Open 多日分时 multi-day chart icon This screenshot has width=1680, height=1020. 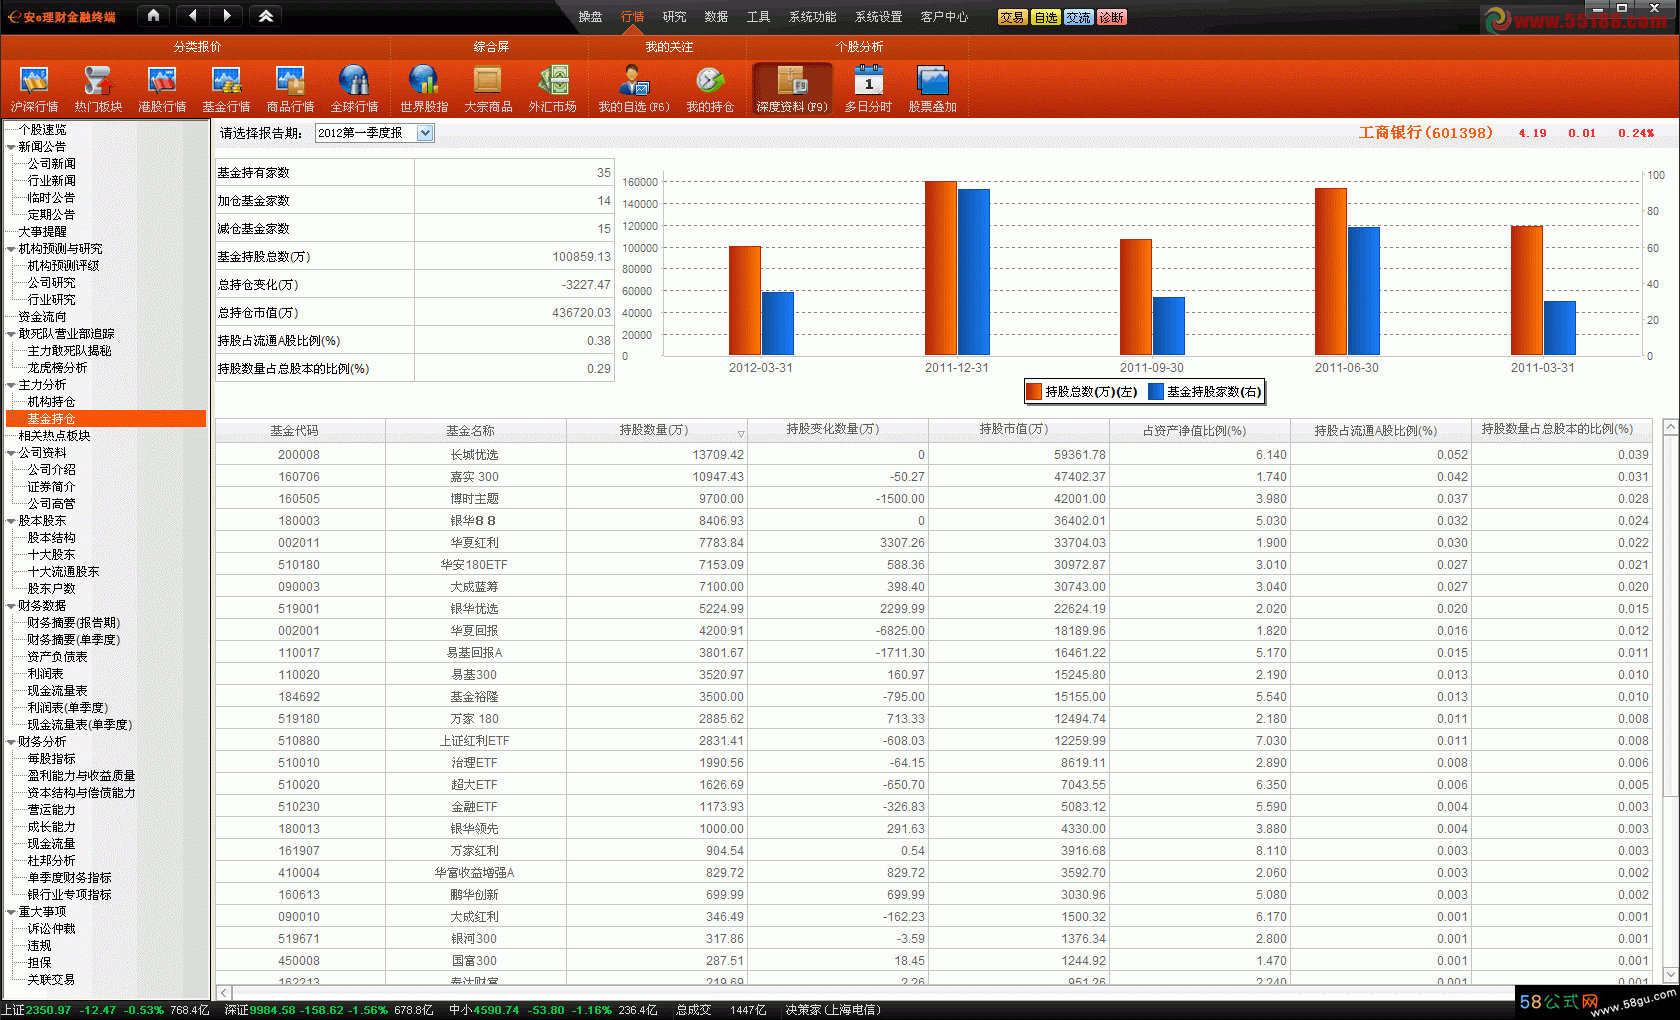[868, 88]
